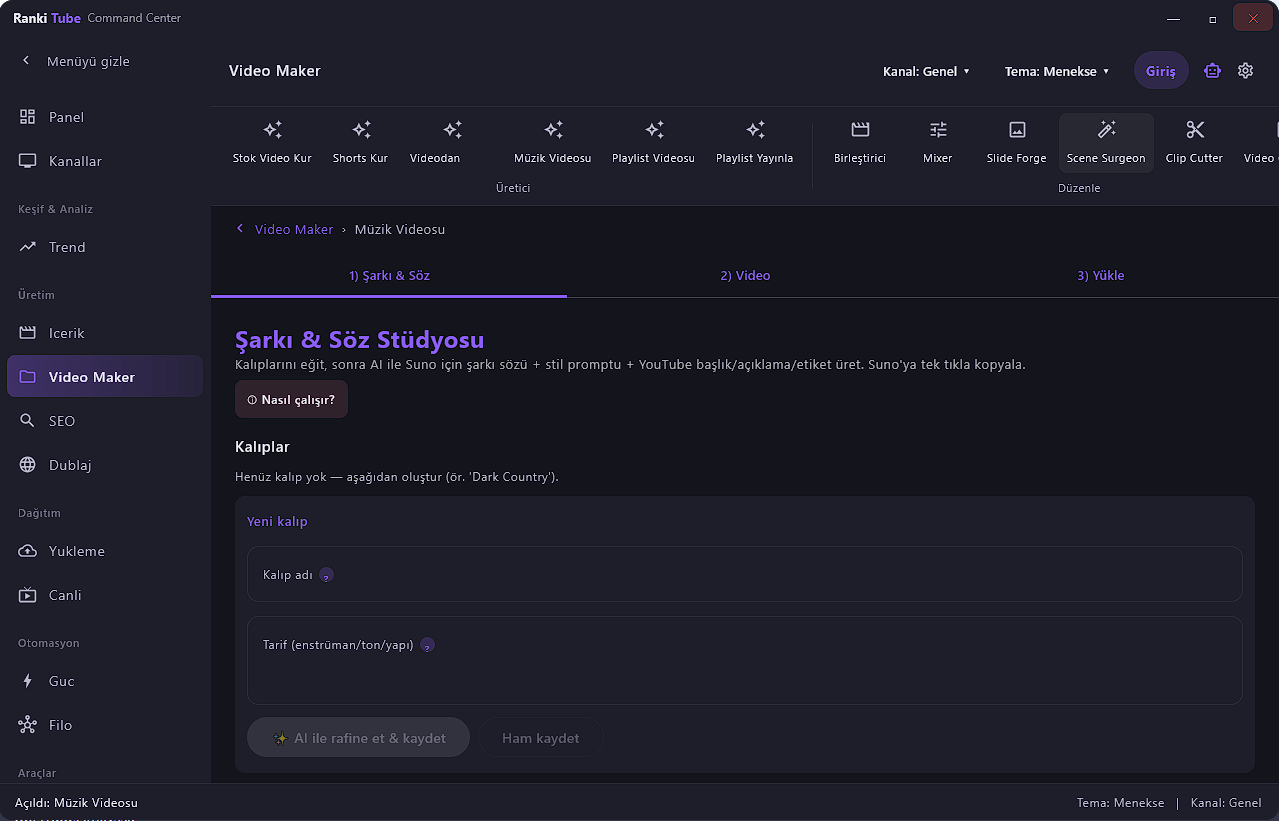1279x821 pixels.
Task: Go to Panel in sidebar
Action: pos(105,117)
